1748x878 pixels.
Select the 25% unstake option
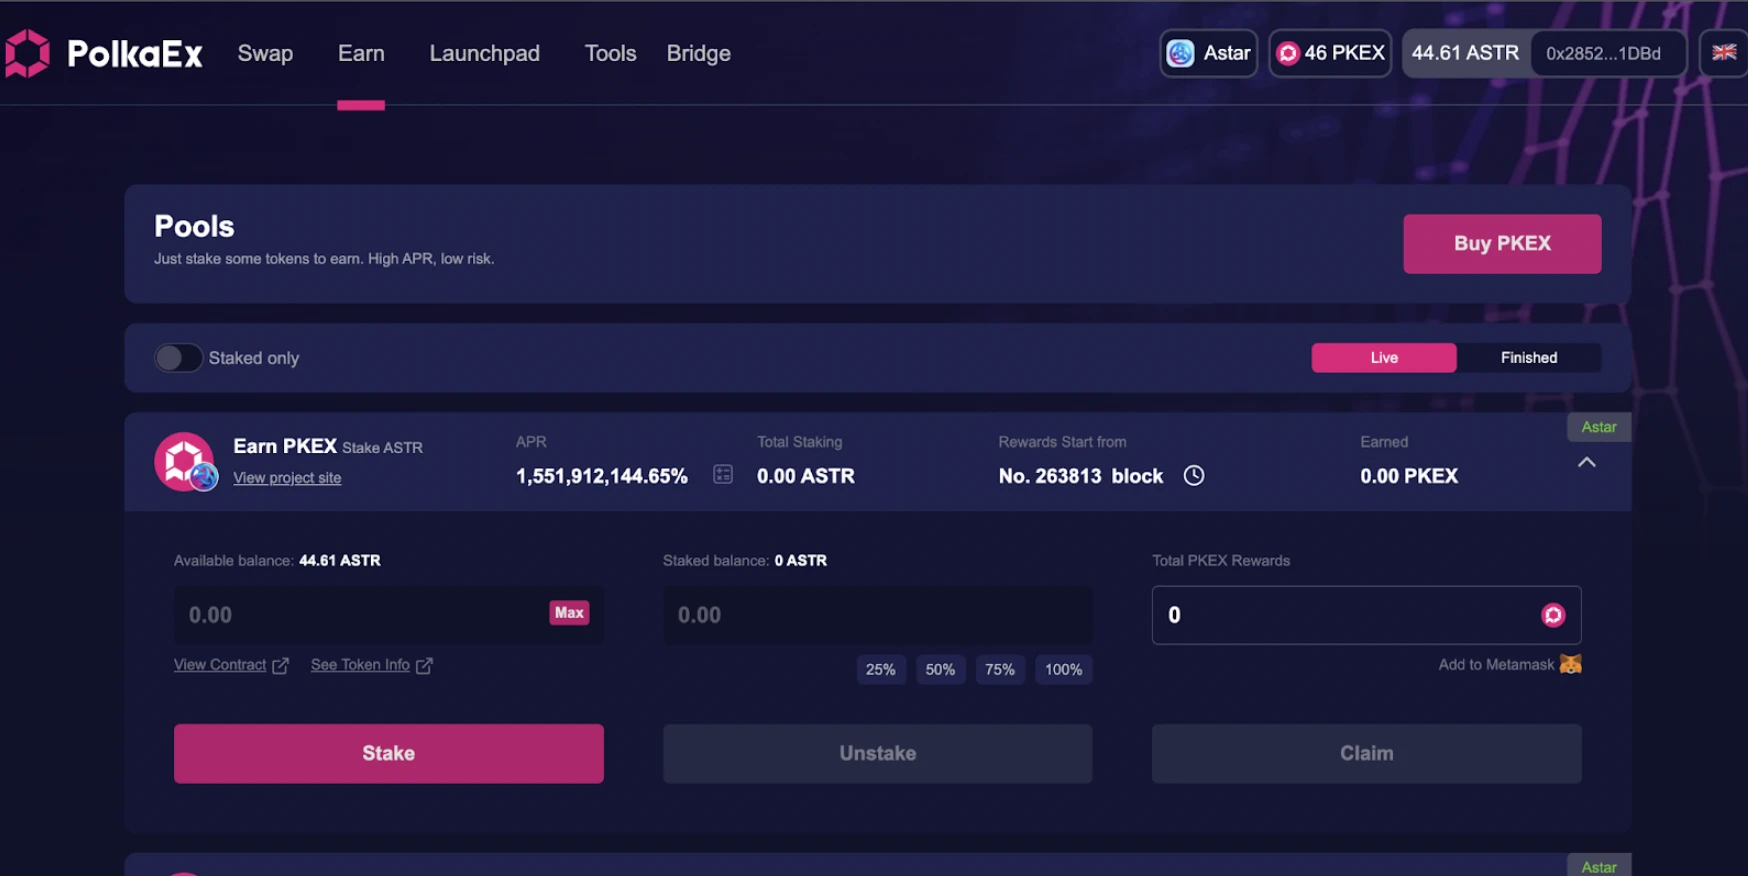tap(881, 670)
